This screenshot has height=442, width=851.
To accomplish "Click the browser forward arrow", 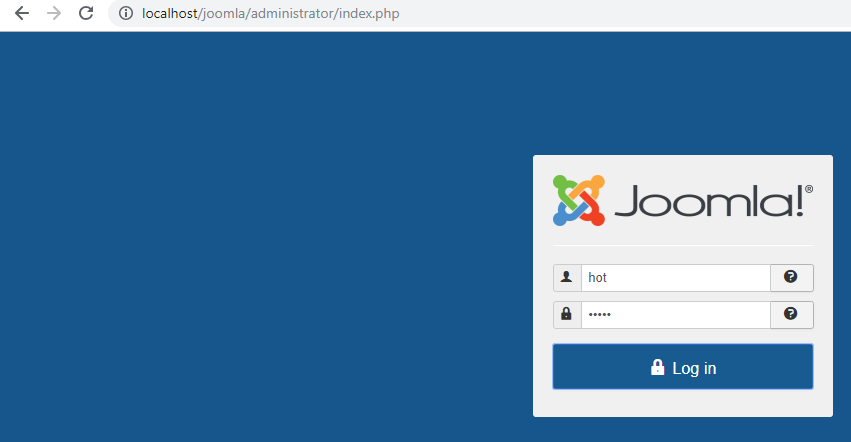I will pos(54,14).
